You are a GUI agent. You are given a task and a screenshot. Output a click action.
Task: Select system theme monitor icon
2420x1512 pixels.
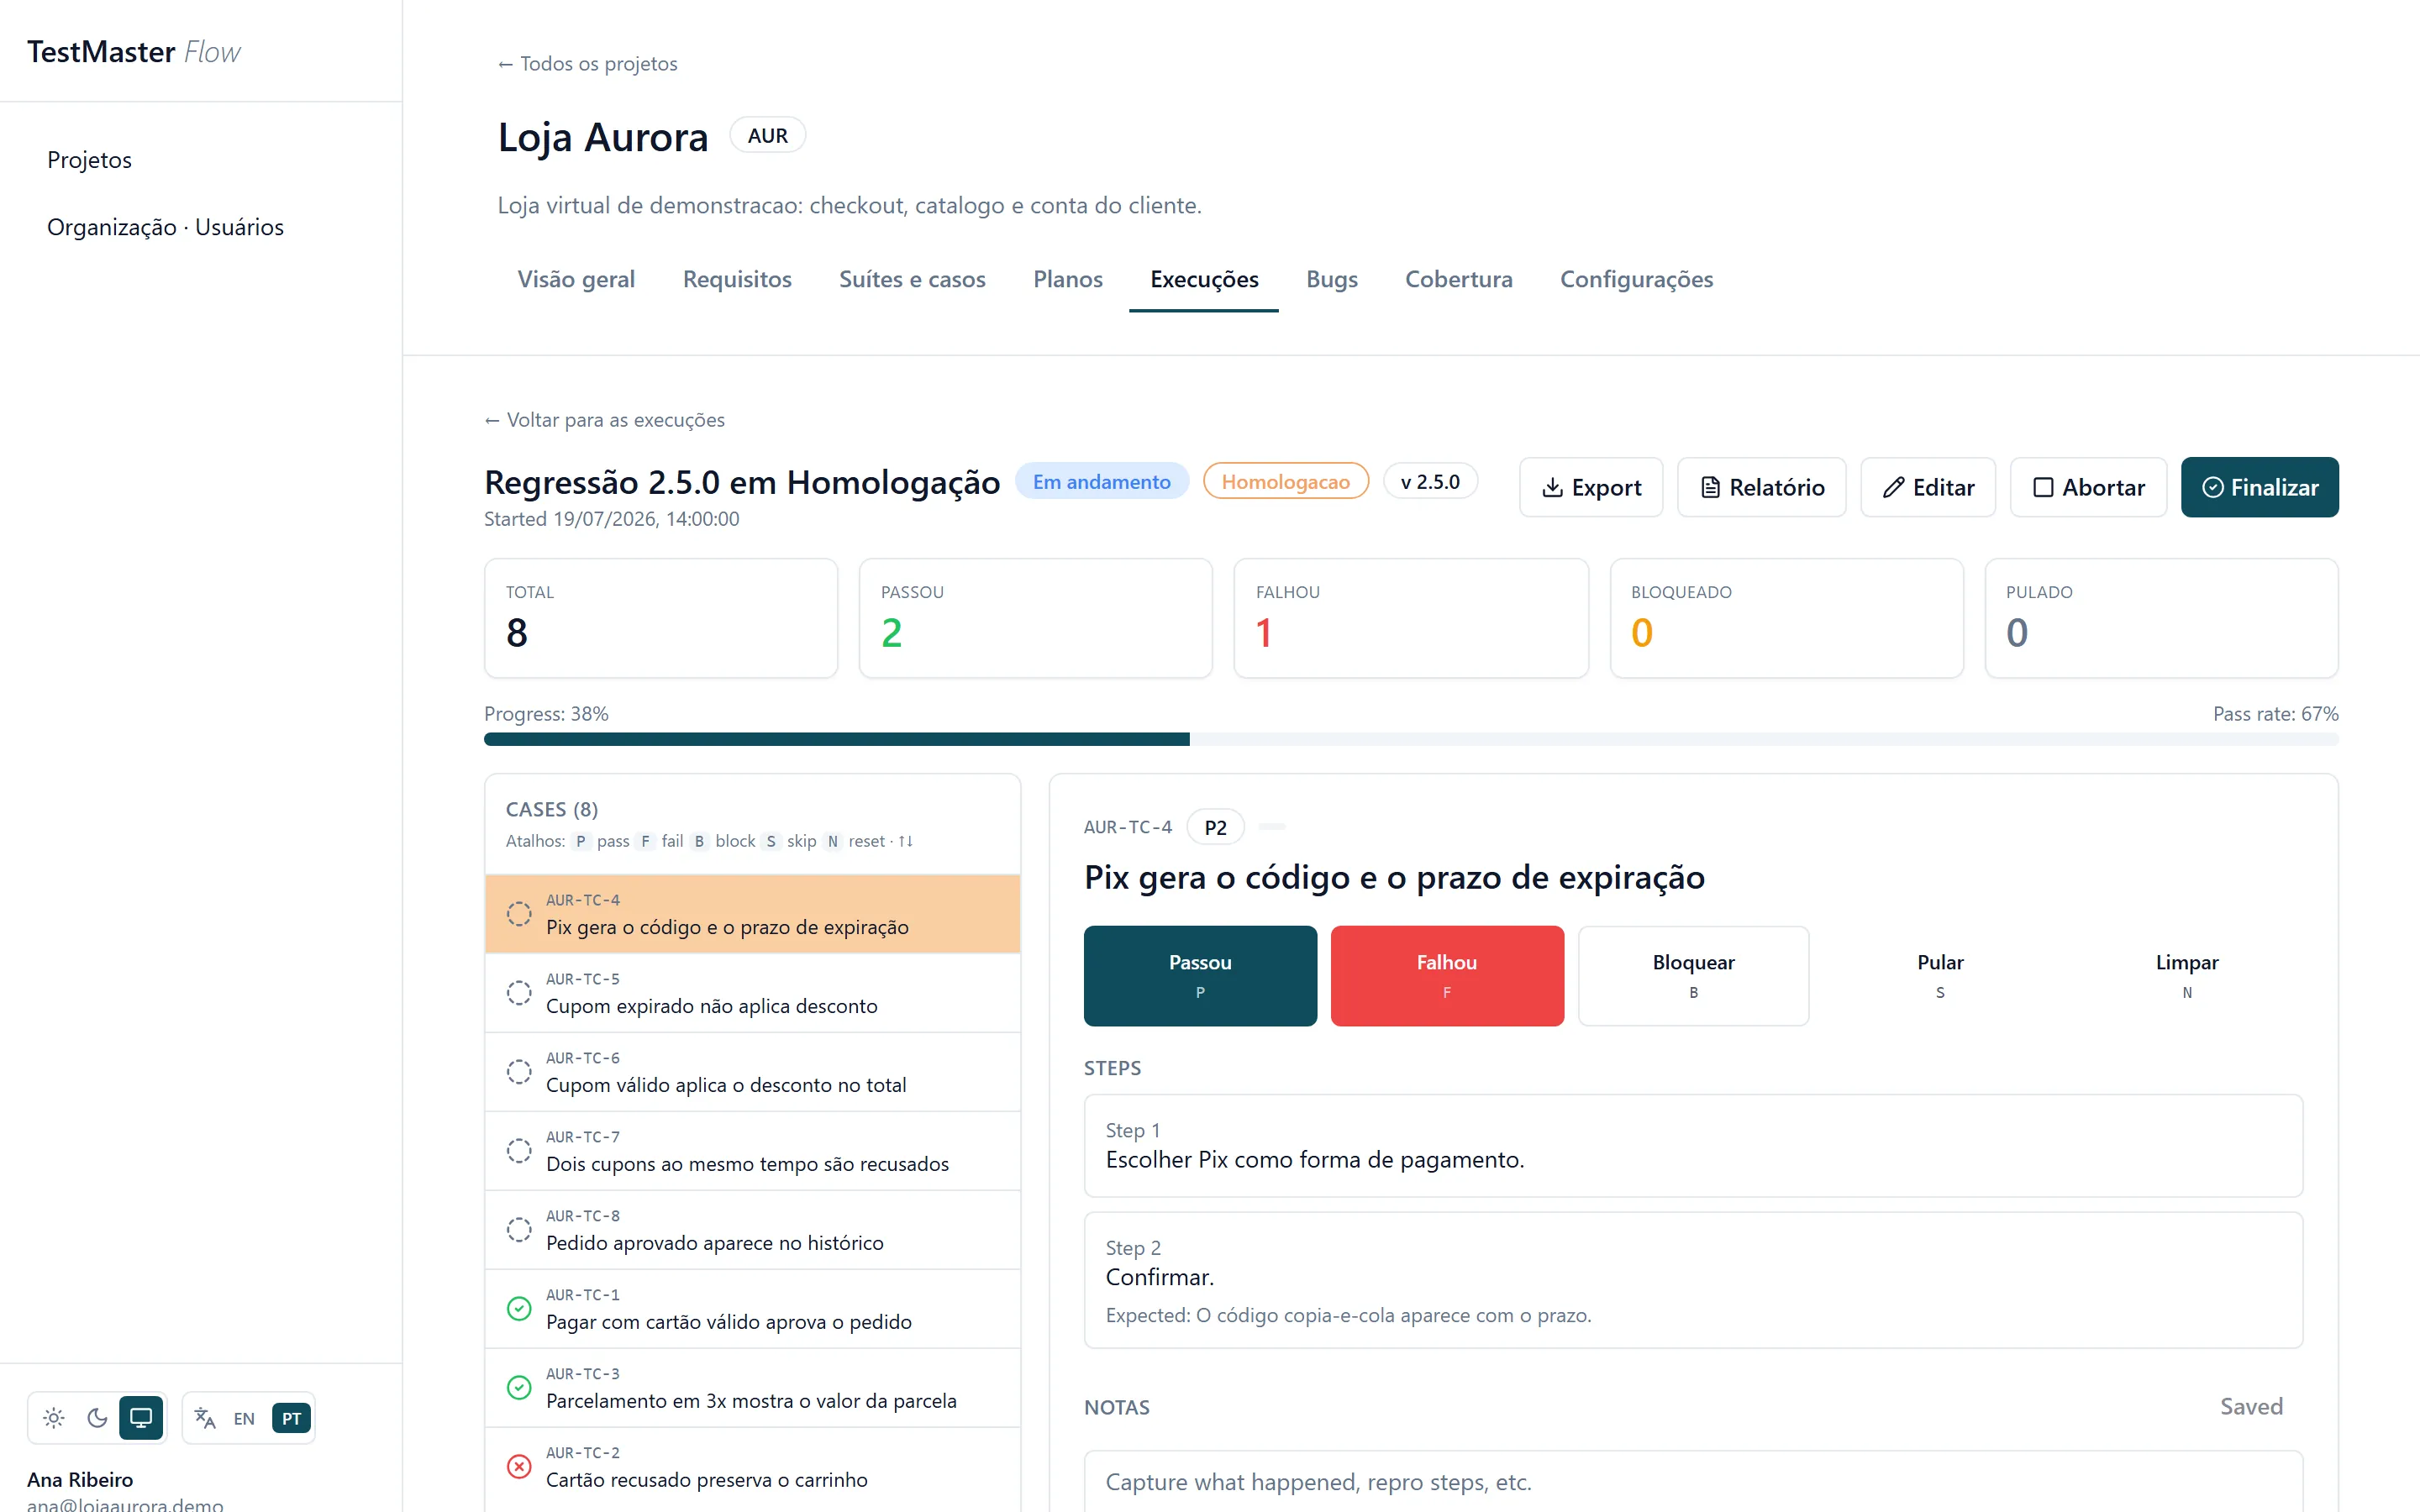click(141, 1417)
